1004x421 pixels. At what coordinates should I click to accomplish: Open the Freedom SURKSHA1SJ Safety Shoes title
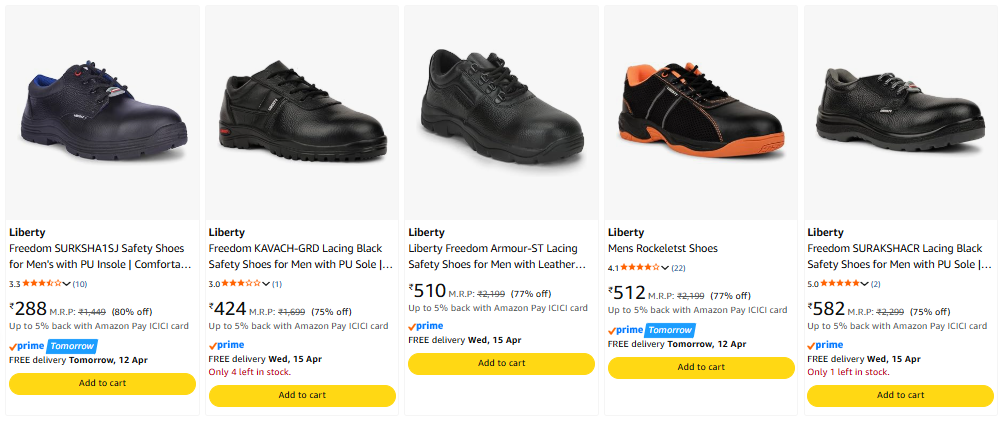102,256
